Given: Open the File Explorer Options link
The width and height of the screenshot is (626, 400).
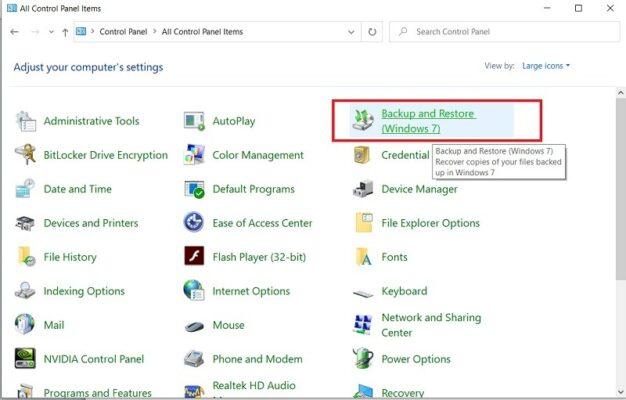Looking at the screenshot, I should [x=430, y=223].
